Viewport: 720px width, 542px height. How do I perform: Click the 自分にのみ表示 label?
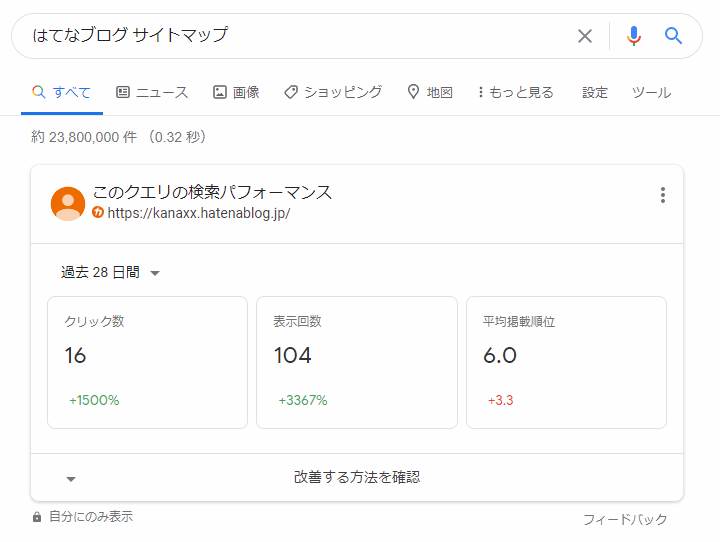pos(91,517)
